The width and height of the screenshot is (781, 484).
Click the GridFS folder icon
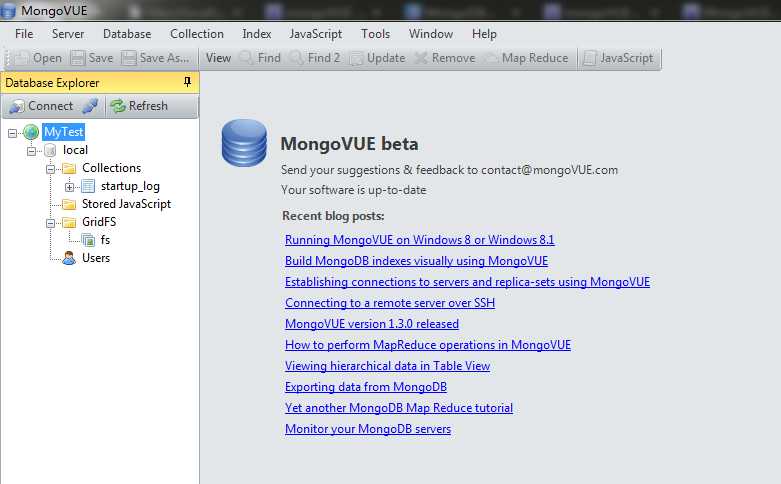pos(69,222)
